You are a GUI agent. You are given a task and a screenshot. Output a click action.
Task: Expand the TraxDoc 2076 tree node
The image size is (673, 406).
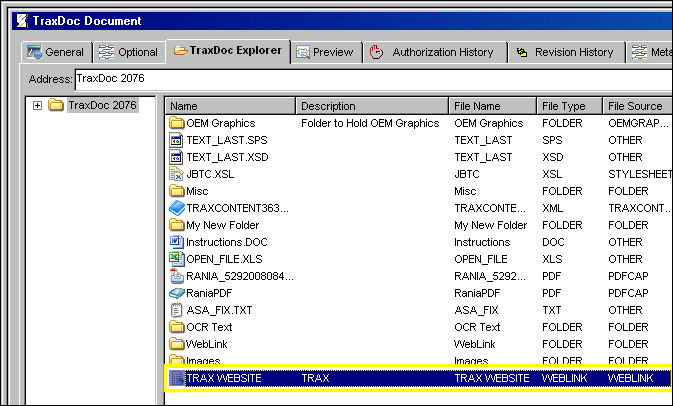coord(37,105)
